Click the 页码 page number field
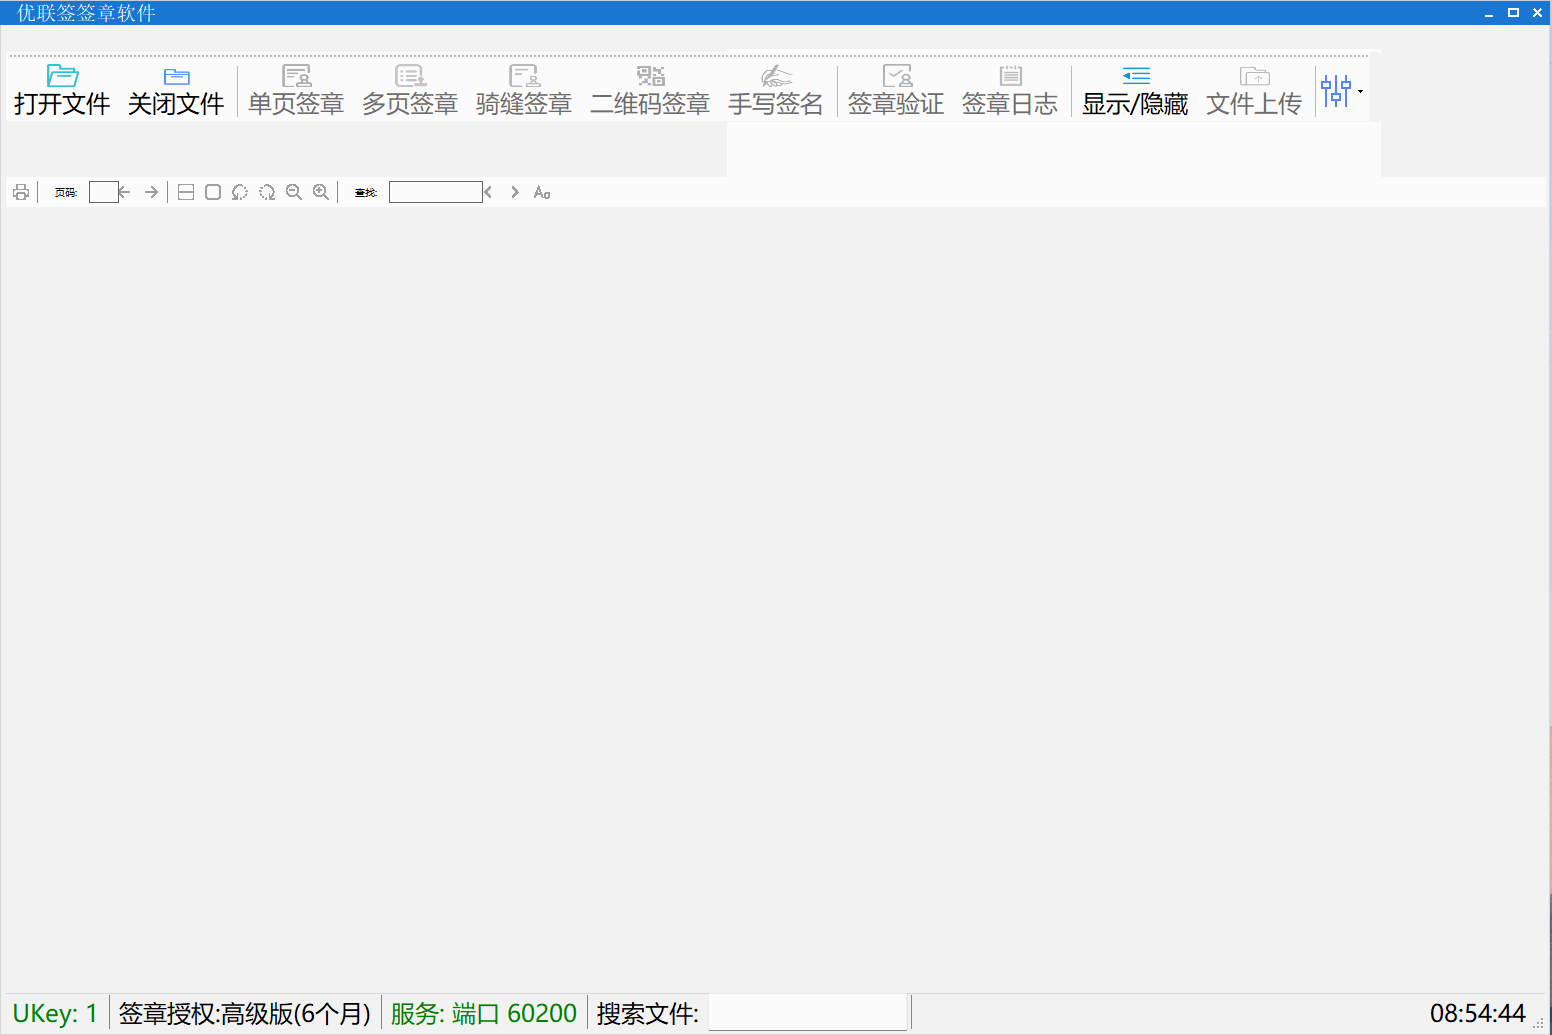The height and width of the screenshot is (1035, 1552). (x=103, y=192)
